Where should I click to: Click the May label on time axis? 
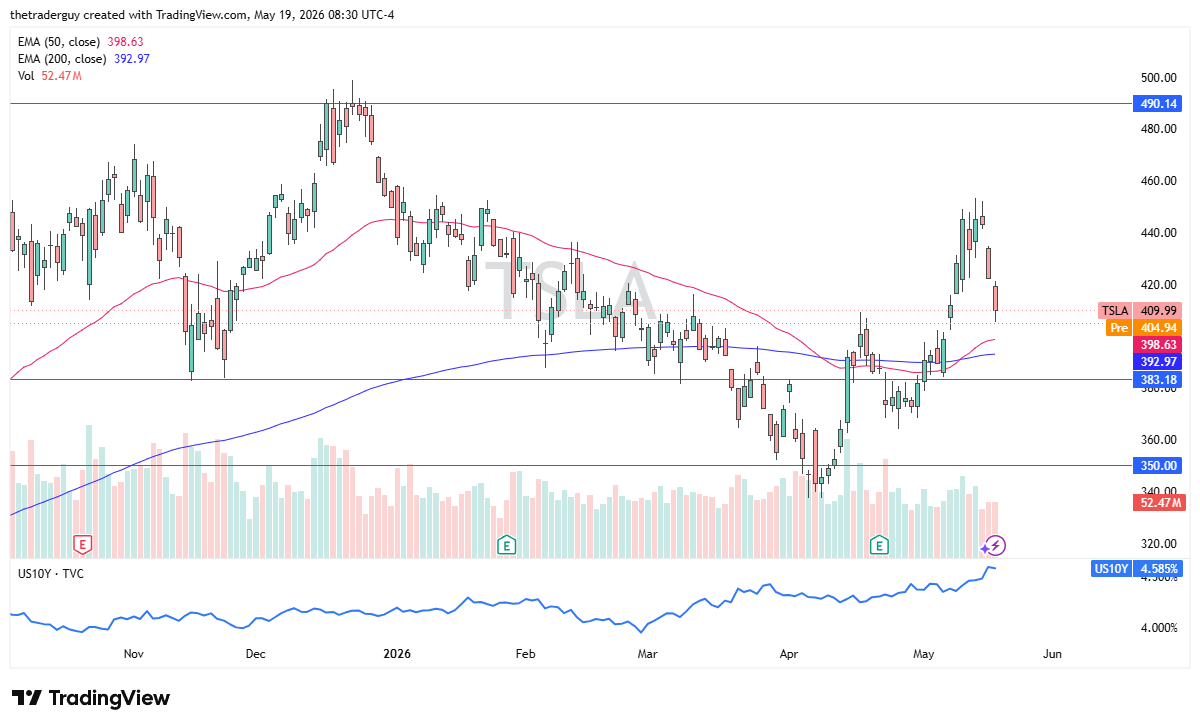pos(924,654)
